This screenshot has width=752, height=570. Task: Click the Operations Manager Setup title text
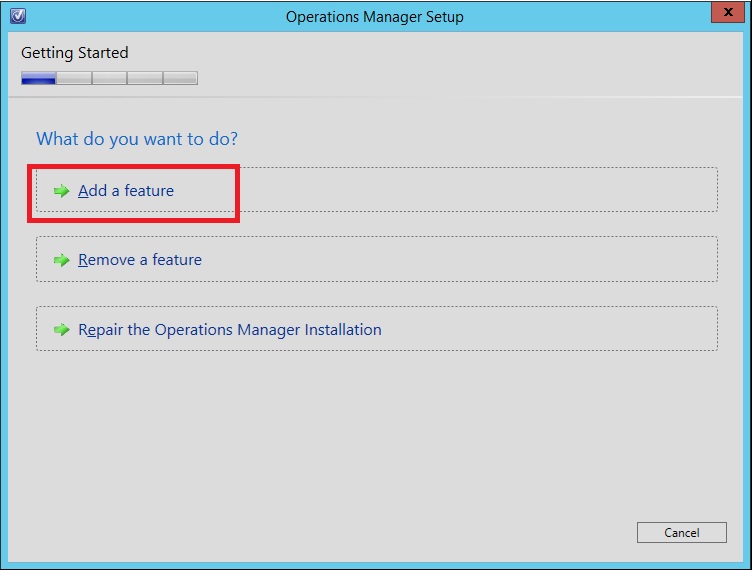(375, 17)
